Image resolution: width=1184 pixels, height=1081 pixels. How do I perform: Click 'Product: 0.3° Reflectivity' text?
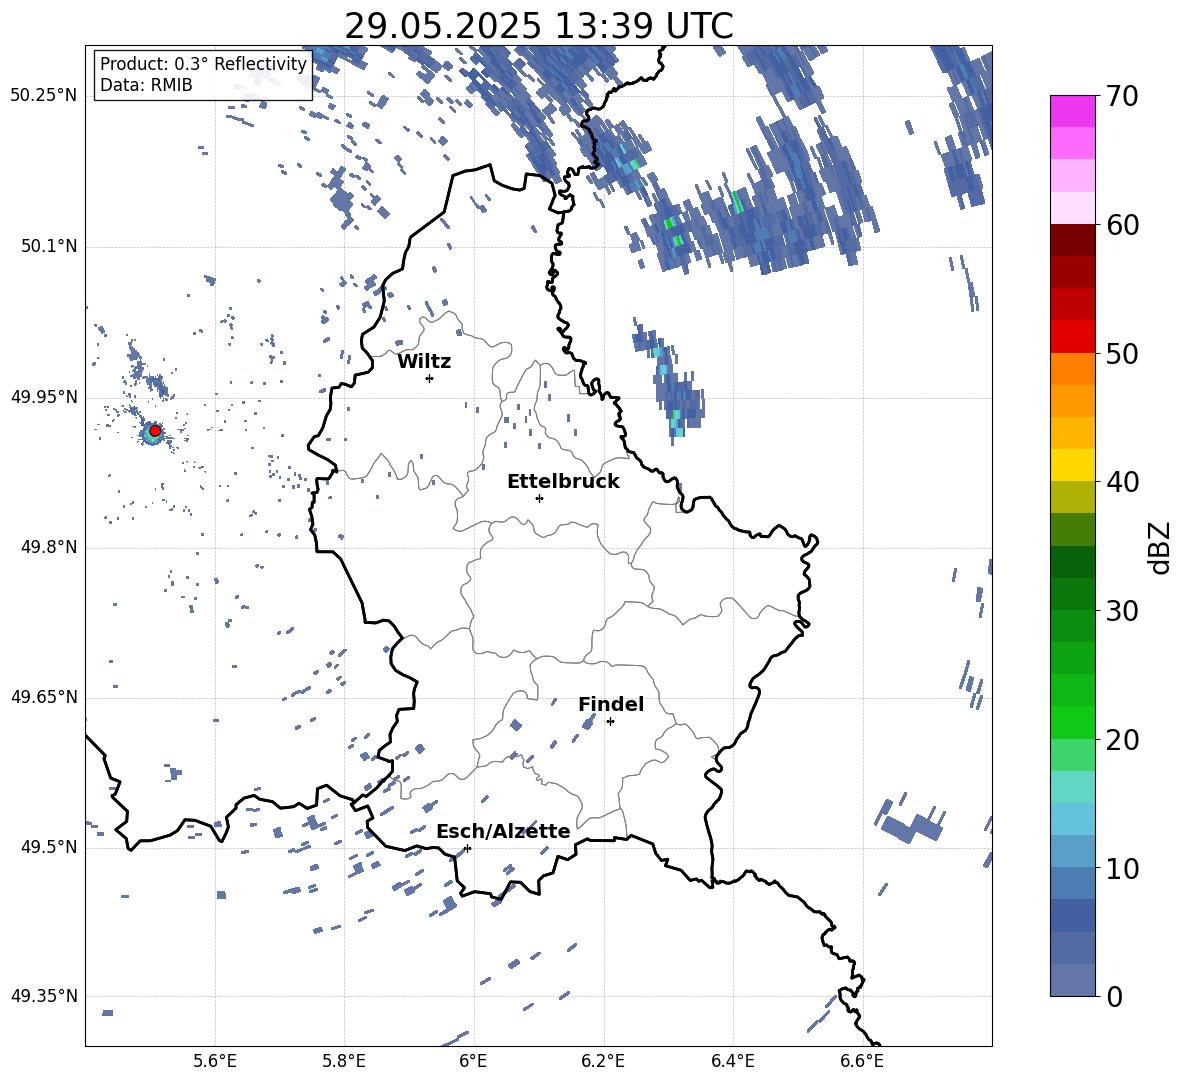click(203, 64)
